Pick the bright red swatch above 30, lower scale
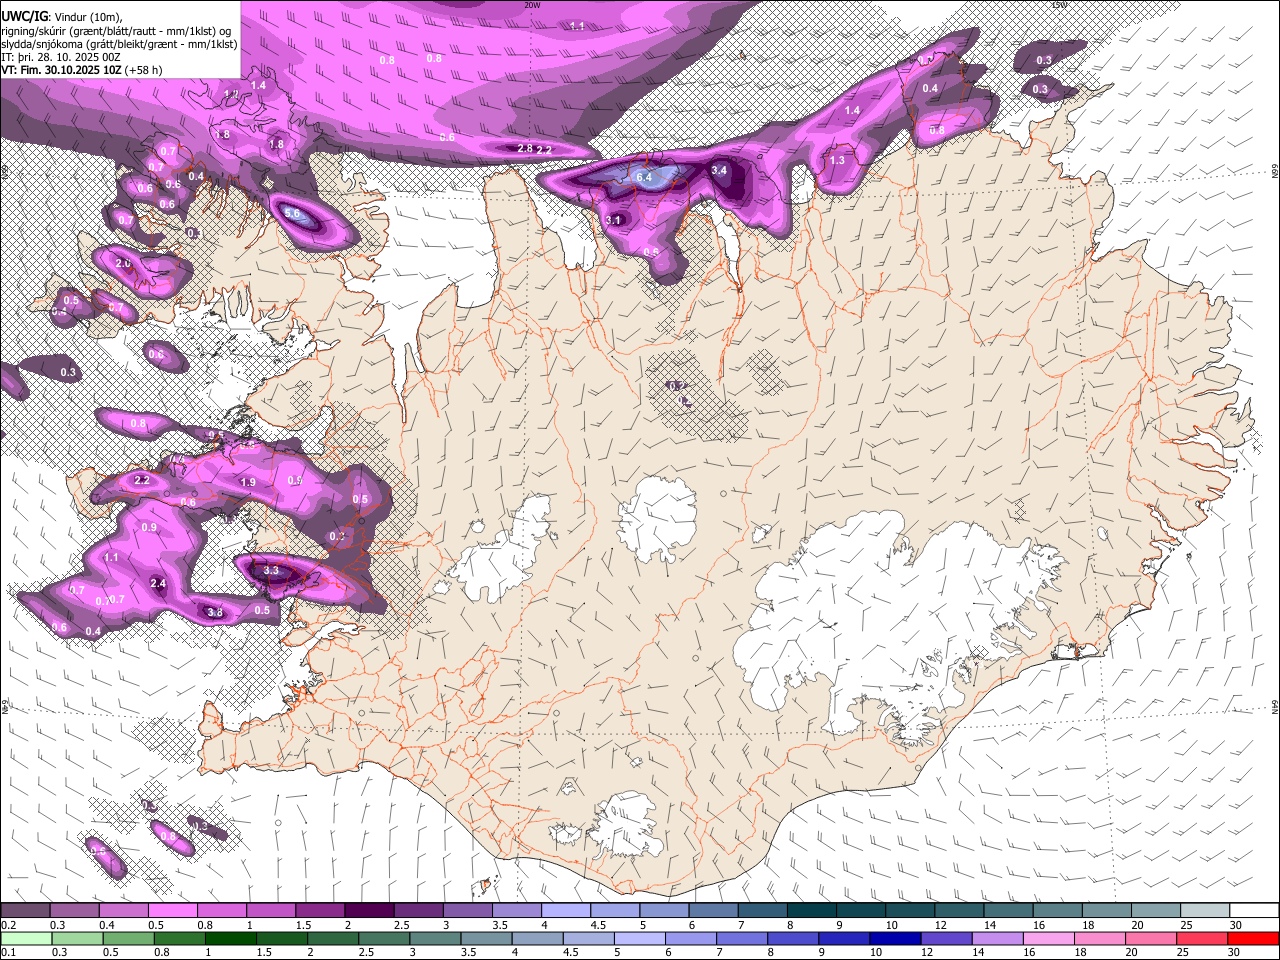Image resolution: width=1280 pixels, height=960 pixels. pyautogui.click(x=1253, y=939)
